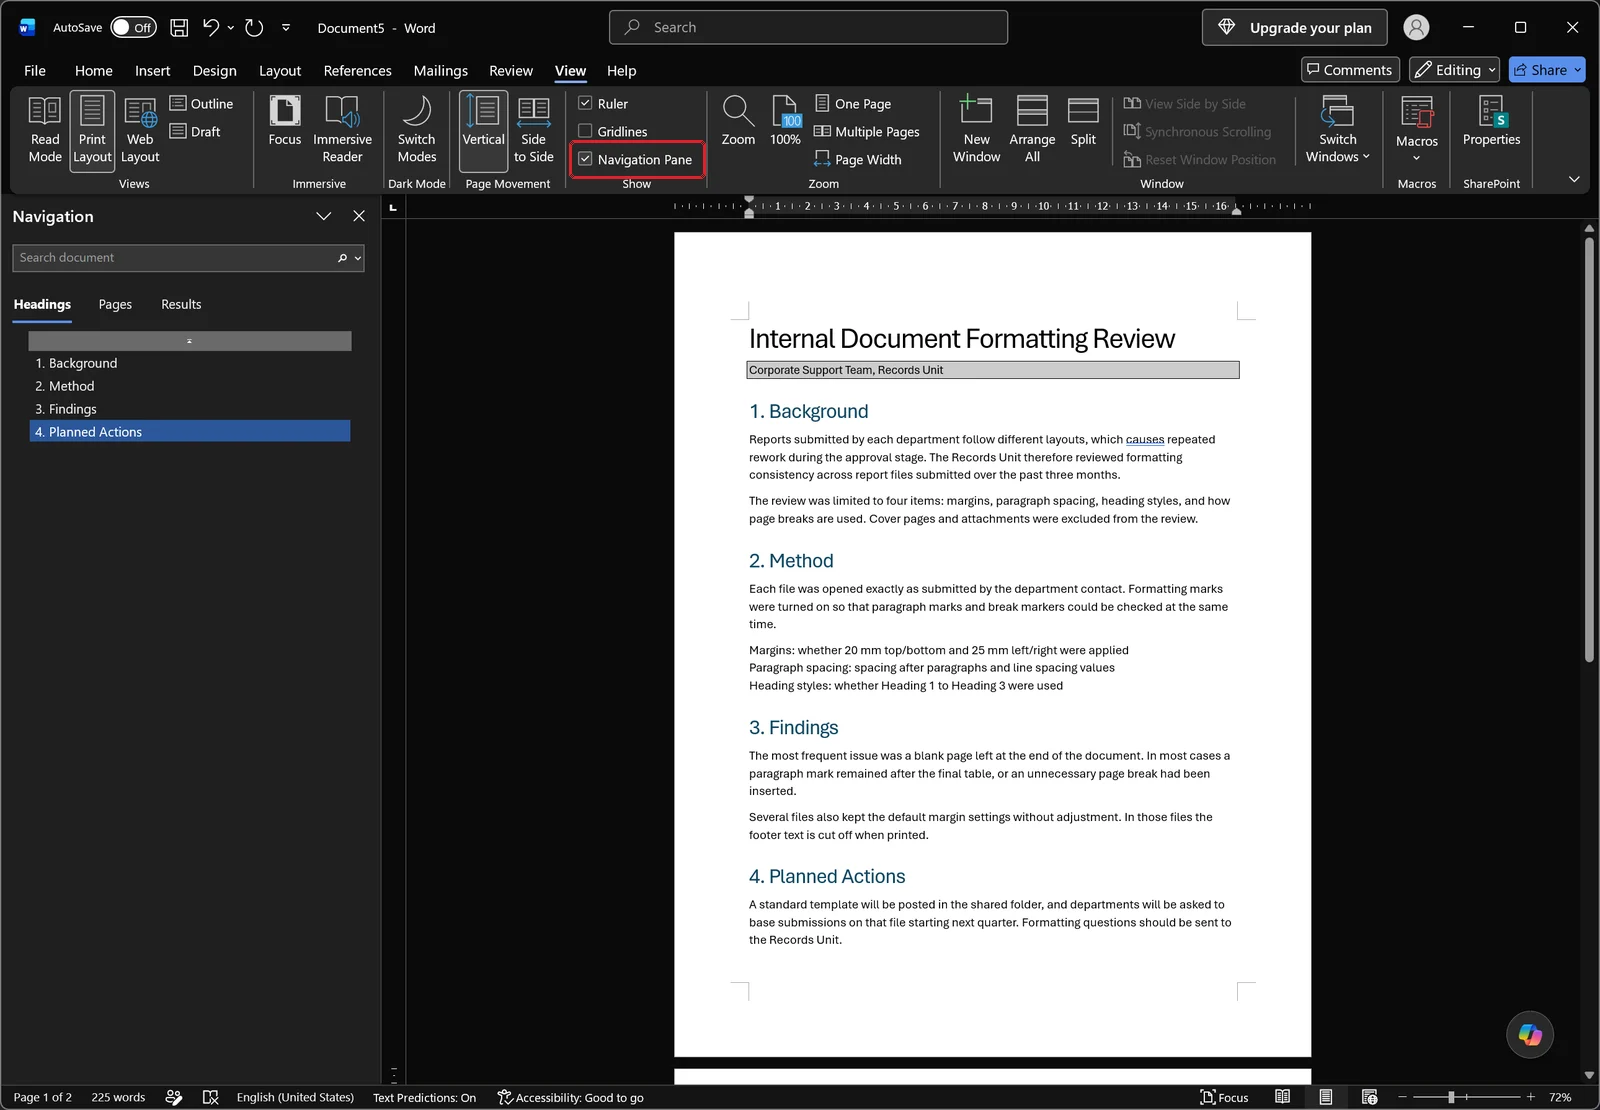This screenshot has height=1110, width=1600.
Task: Jump to 3. Findings heading
Action: pyautogui.click(x=190, y=409)
